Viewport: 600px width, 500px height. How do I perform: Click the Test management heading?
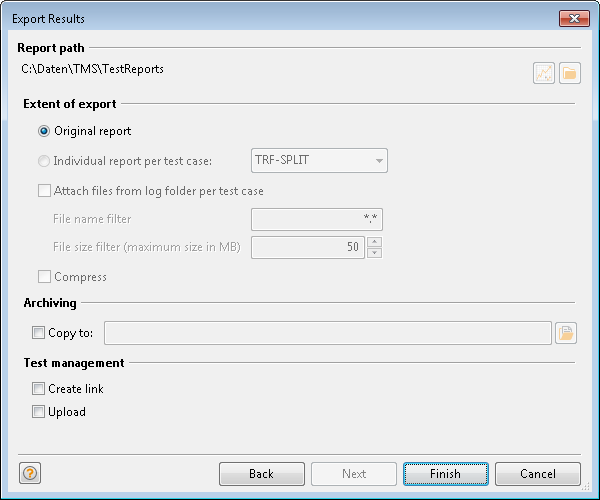(x=74, y=363)
